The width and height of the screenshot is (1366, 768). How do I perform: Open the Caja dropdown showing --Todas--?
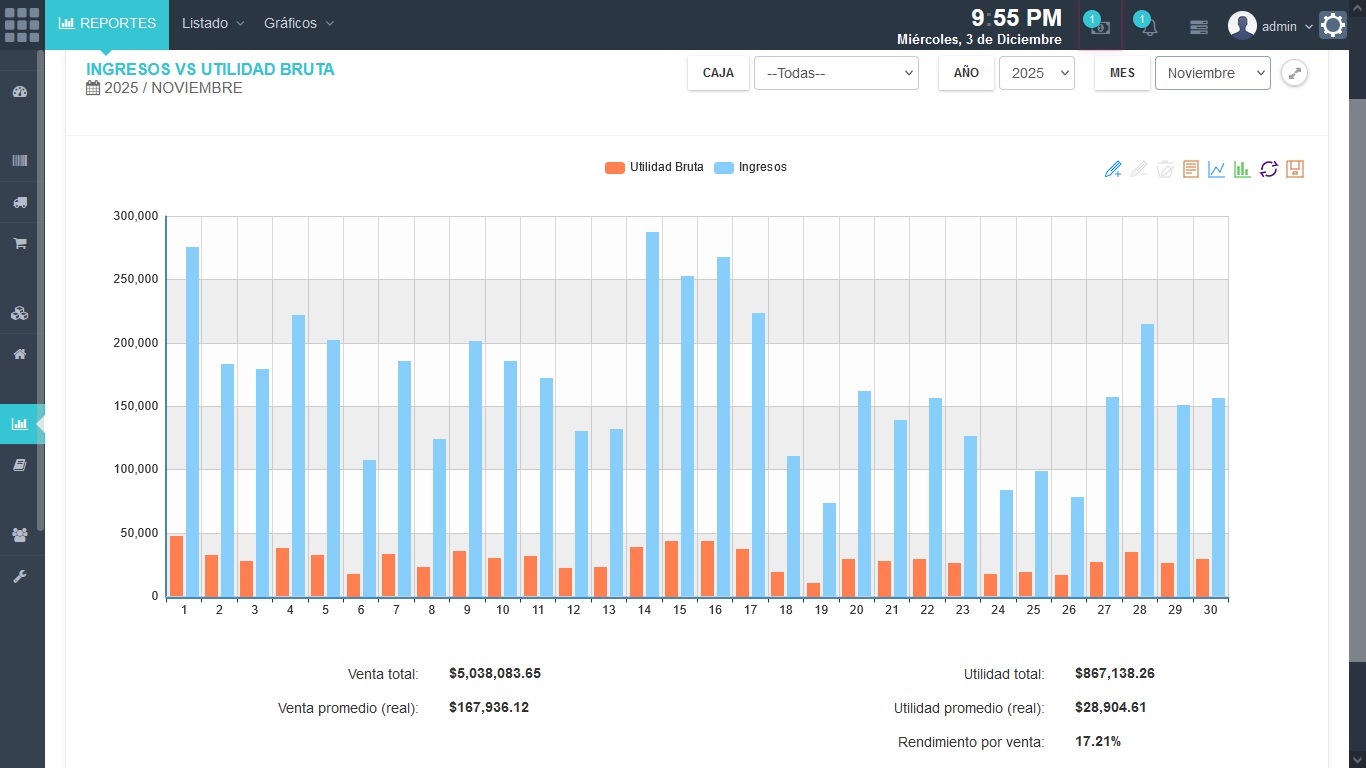coord(836,73)
